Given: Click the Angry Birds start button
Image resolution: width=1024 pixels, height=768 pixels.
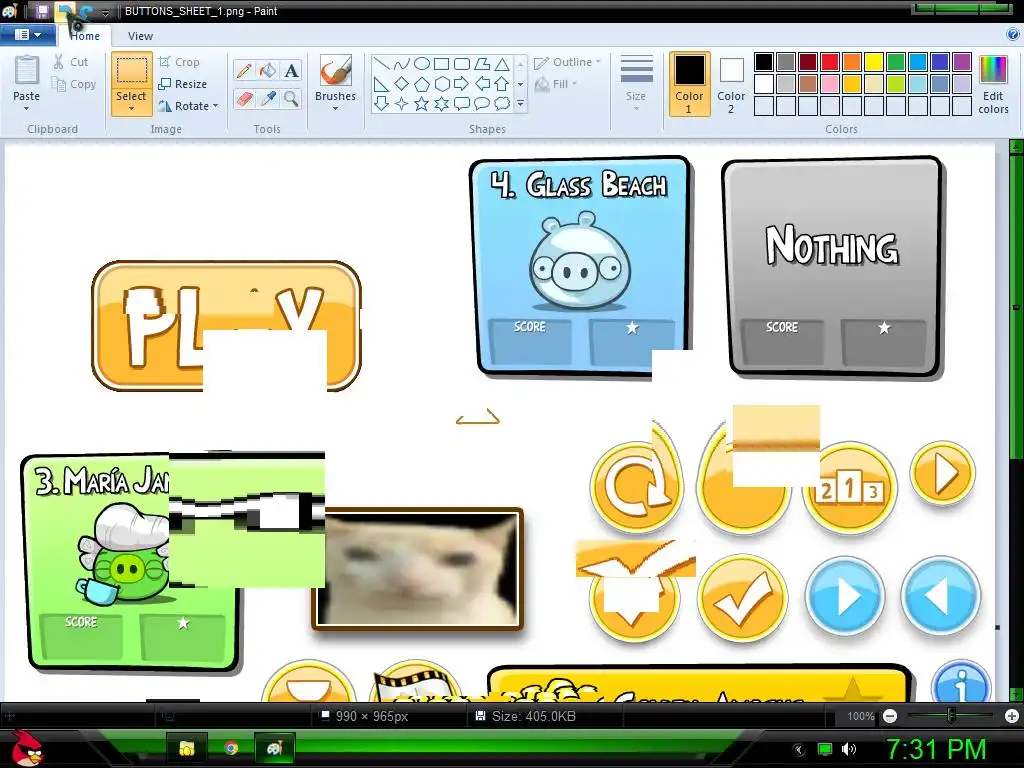Looking at the screenshot, I should click(27, 748).
